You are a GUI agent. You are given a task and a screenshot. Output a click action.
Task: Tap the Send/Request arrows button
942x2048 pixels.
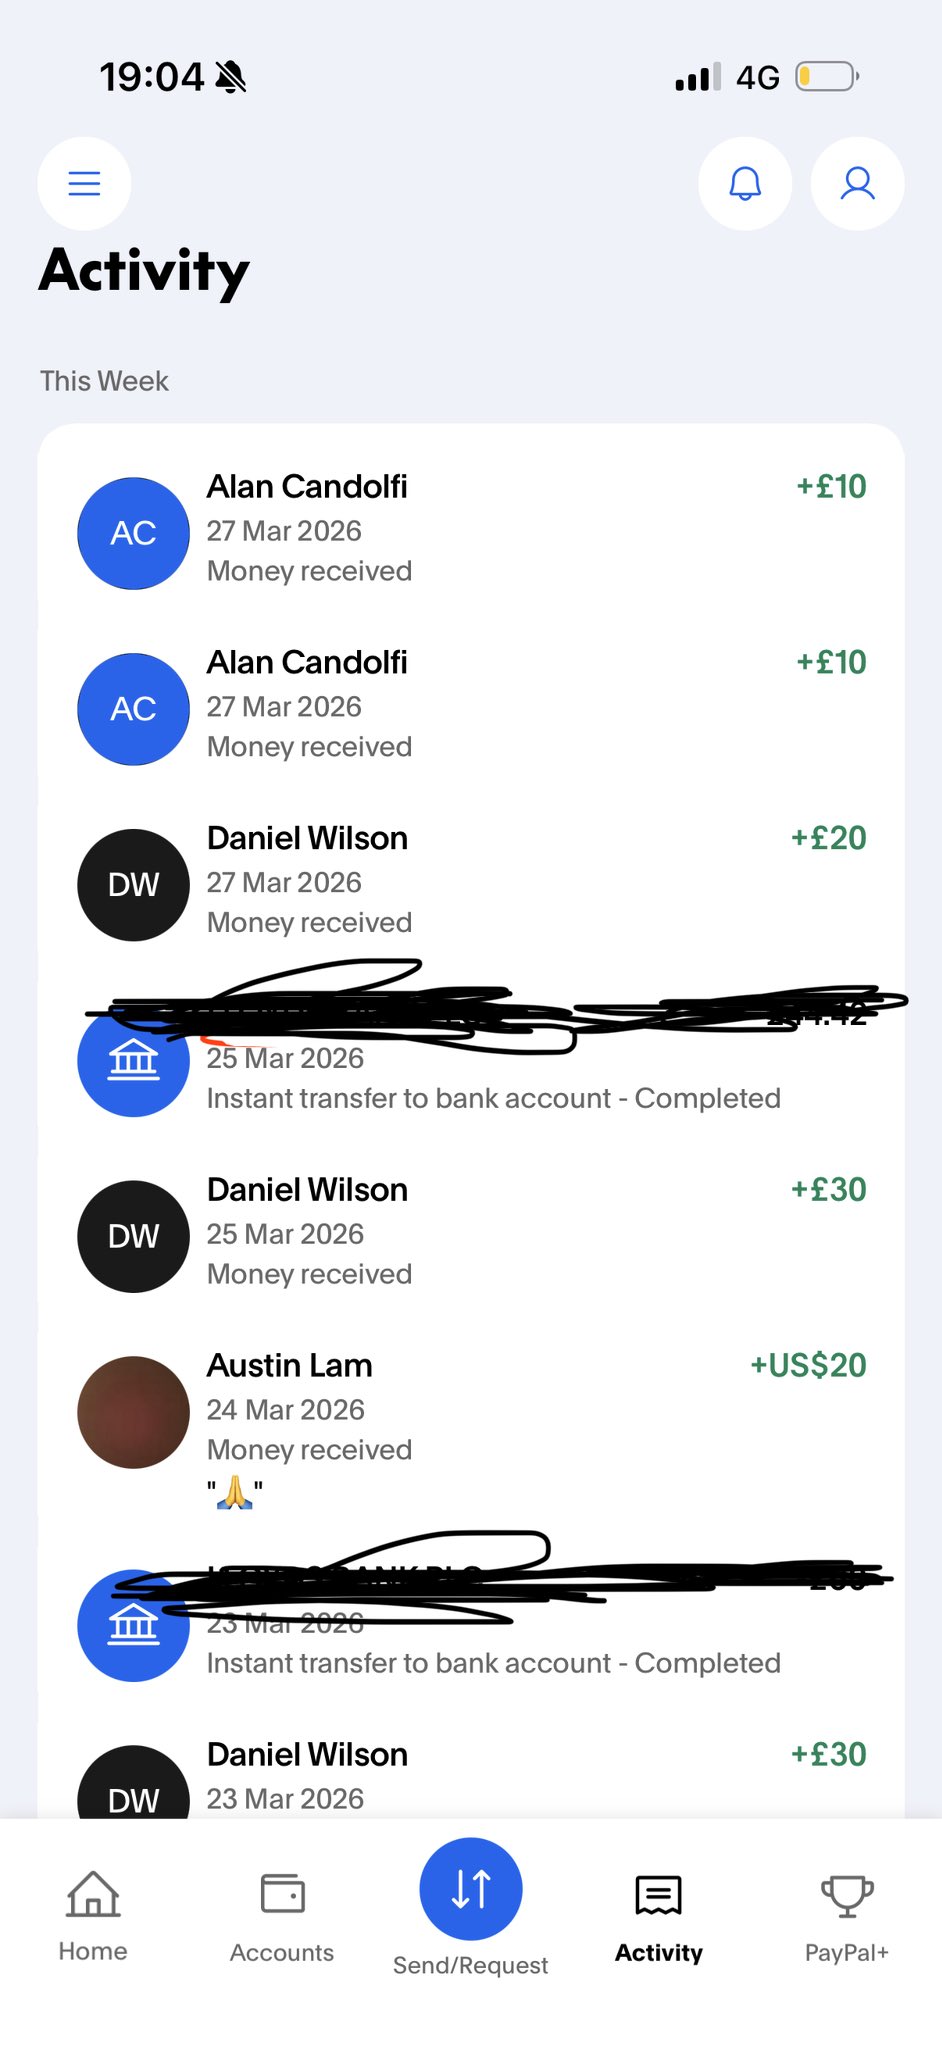click(x=471, y=1888)
